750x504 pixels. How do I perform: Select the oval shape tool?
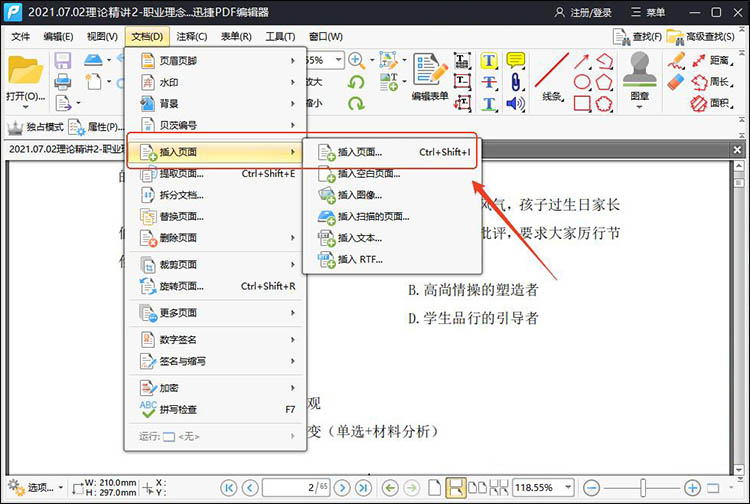582,82
